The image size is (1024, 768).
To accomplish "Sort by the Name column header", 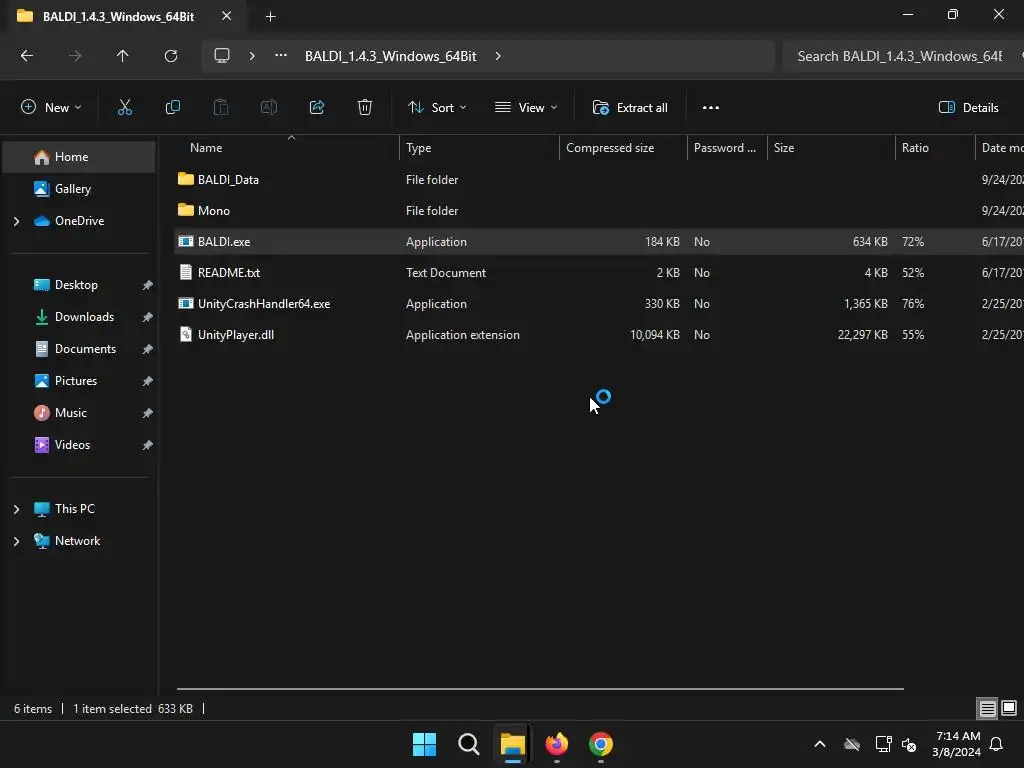I will point(287,148).
